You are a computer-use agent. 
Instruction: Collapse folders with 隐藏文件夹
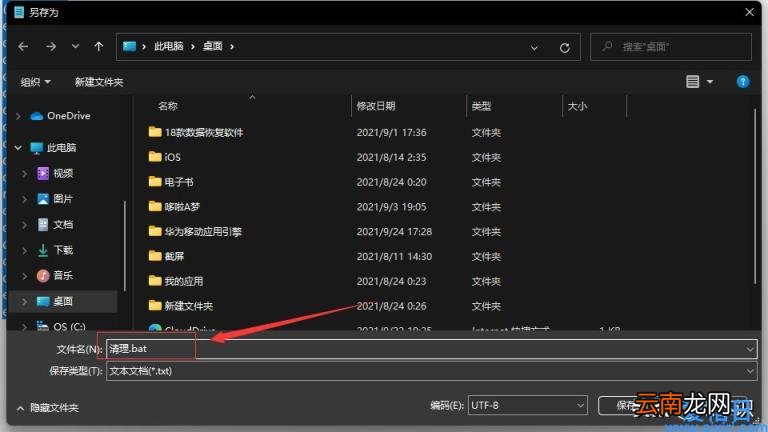48,408
